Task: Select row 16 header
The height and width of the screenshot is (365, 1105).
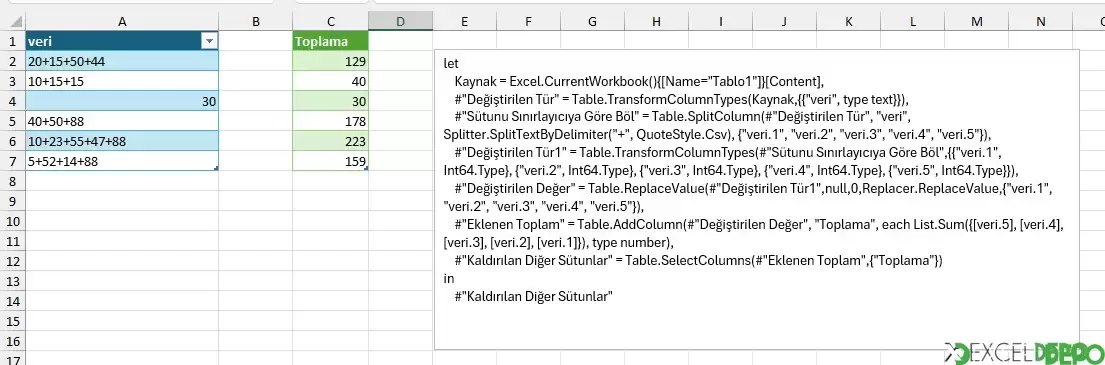Action: point(12,341)
